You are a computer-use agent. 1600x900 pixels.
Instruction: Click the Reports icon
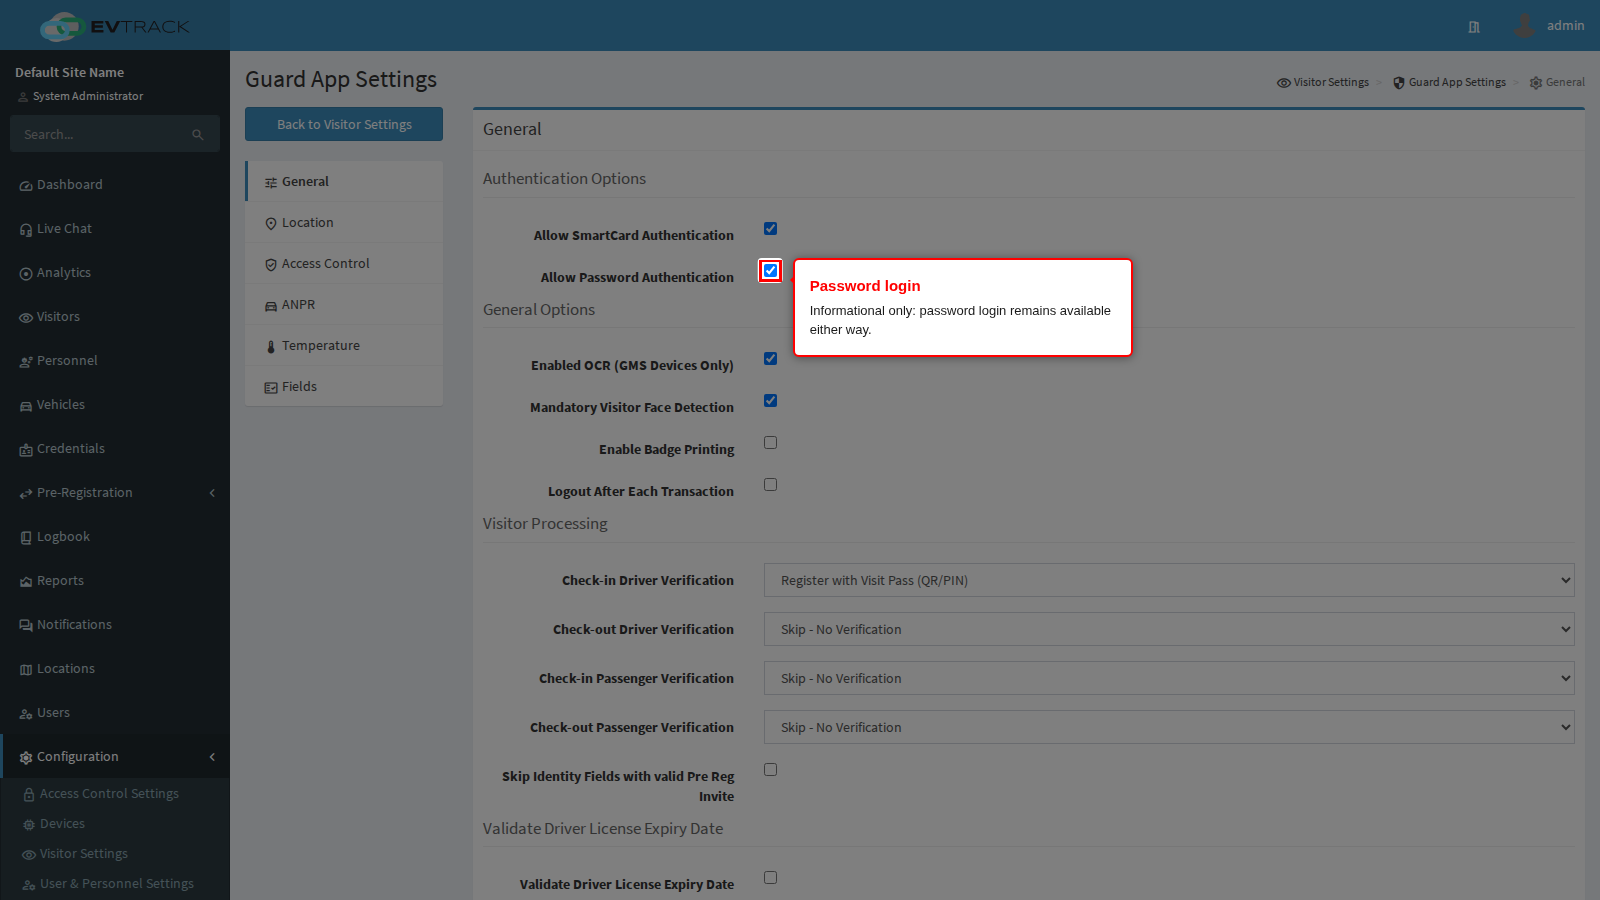click(x=26, y=582)
